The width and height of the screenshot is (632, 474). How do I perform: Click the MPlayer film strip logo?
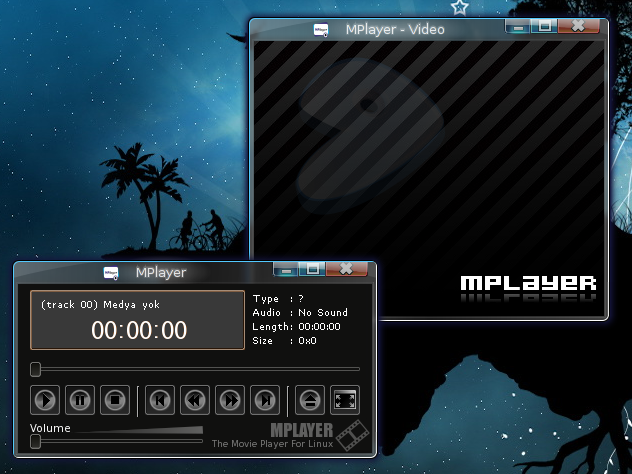pos(353,435)
